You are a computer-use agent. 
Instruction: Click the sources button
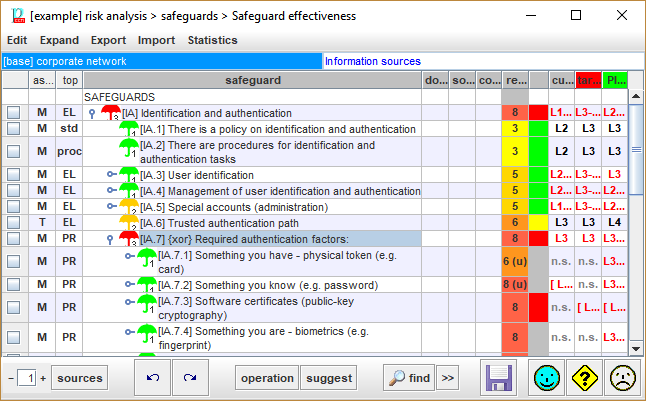click(79, 378)
